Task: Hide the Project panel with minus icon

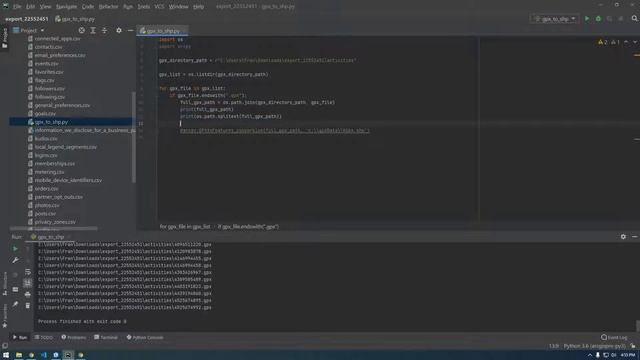Action: (130, 30)
